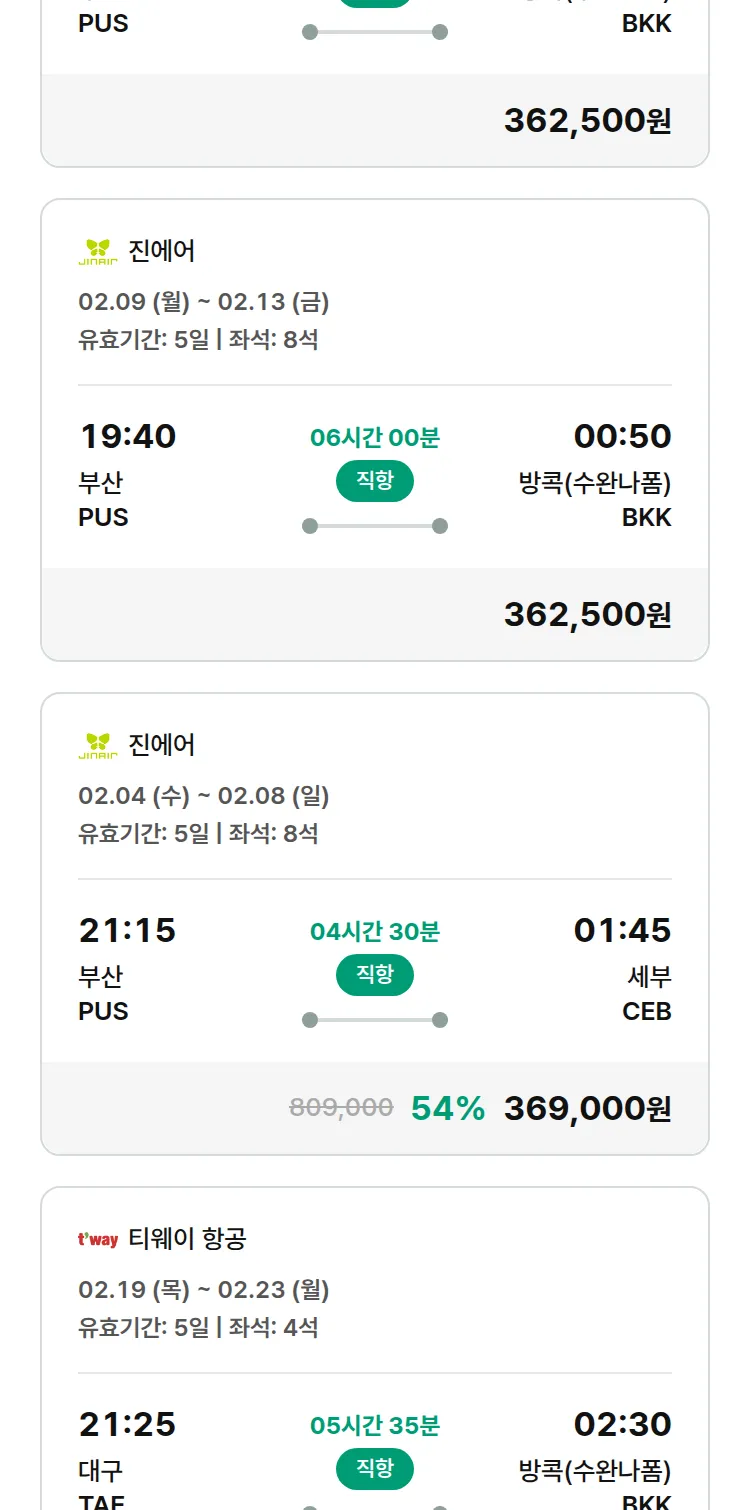Tap the 직항 badge on the Daegu flight
Viewport: 750px width, 1510px height.
tap(374, 1469)
